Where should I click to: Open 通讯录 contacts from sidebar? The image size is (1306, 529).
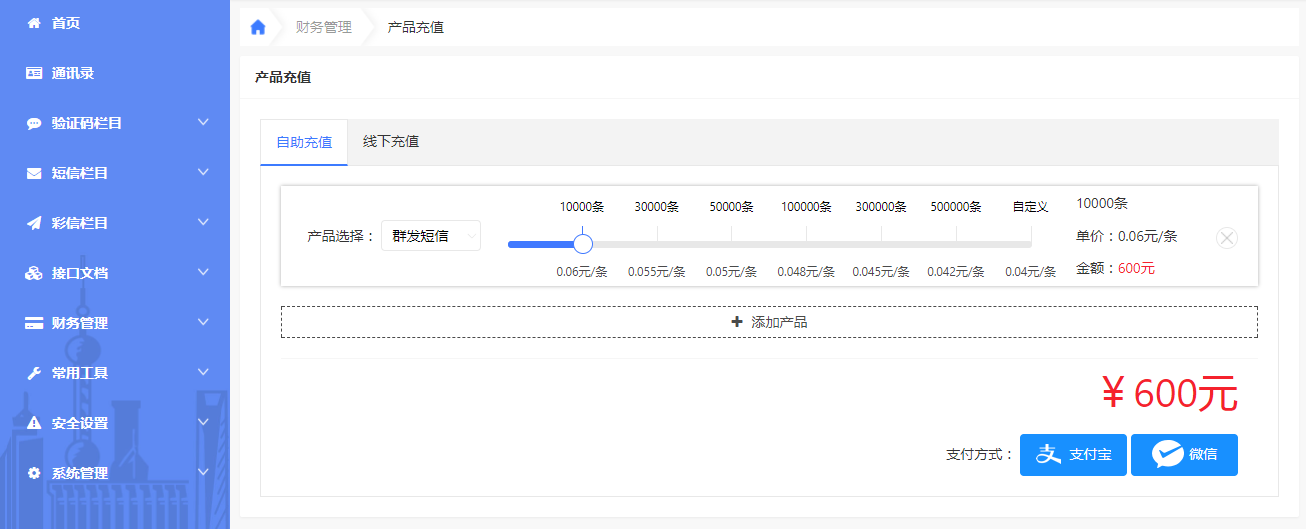72,73
